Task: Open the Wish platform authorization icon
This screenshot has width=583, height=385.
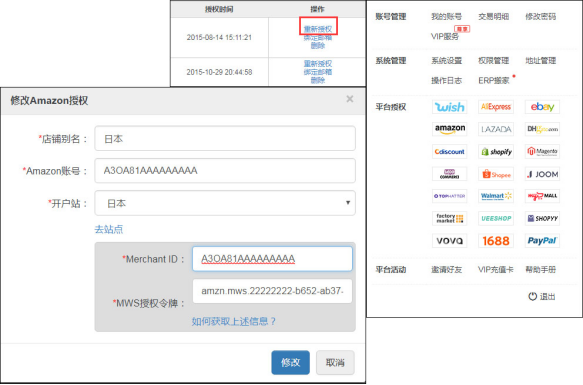Action: [450, 107]
